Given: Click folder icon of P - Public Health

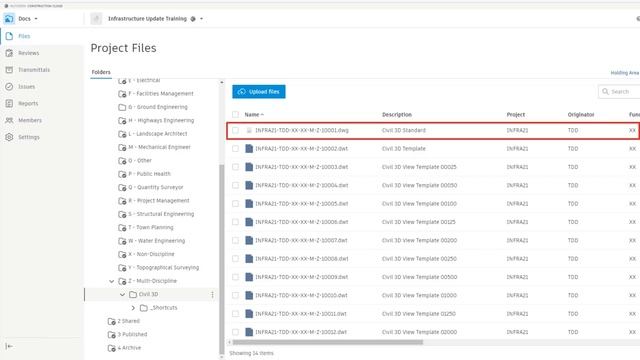Looking at the screenshot, I should (122, 174).
